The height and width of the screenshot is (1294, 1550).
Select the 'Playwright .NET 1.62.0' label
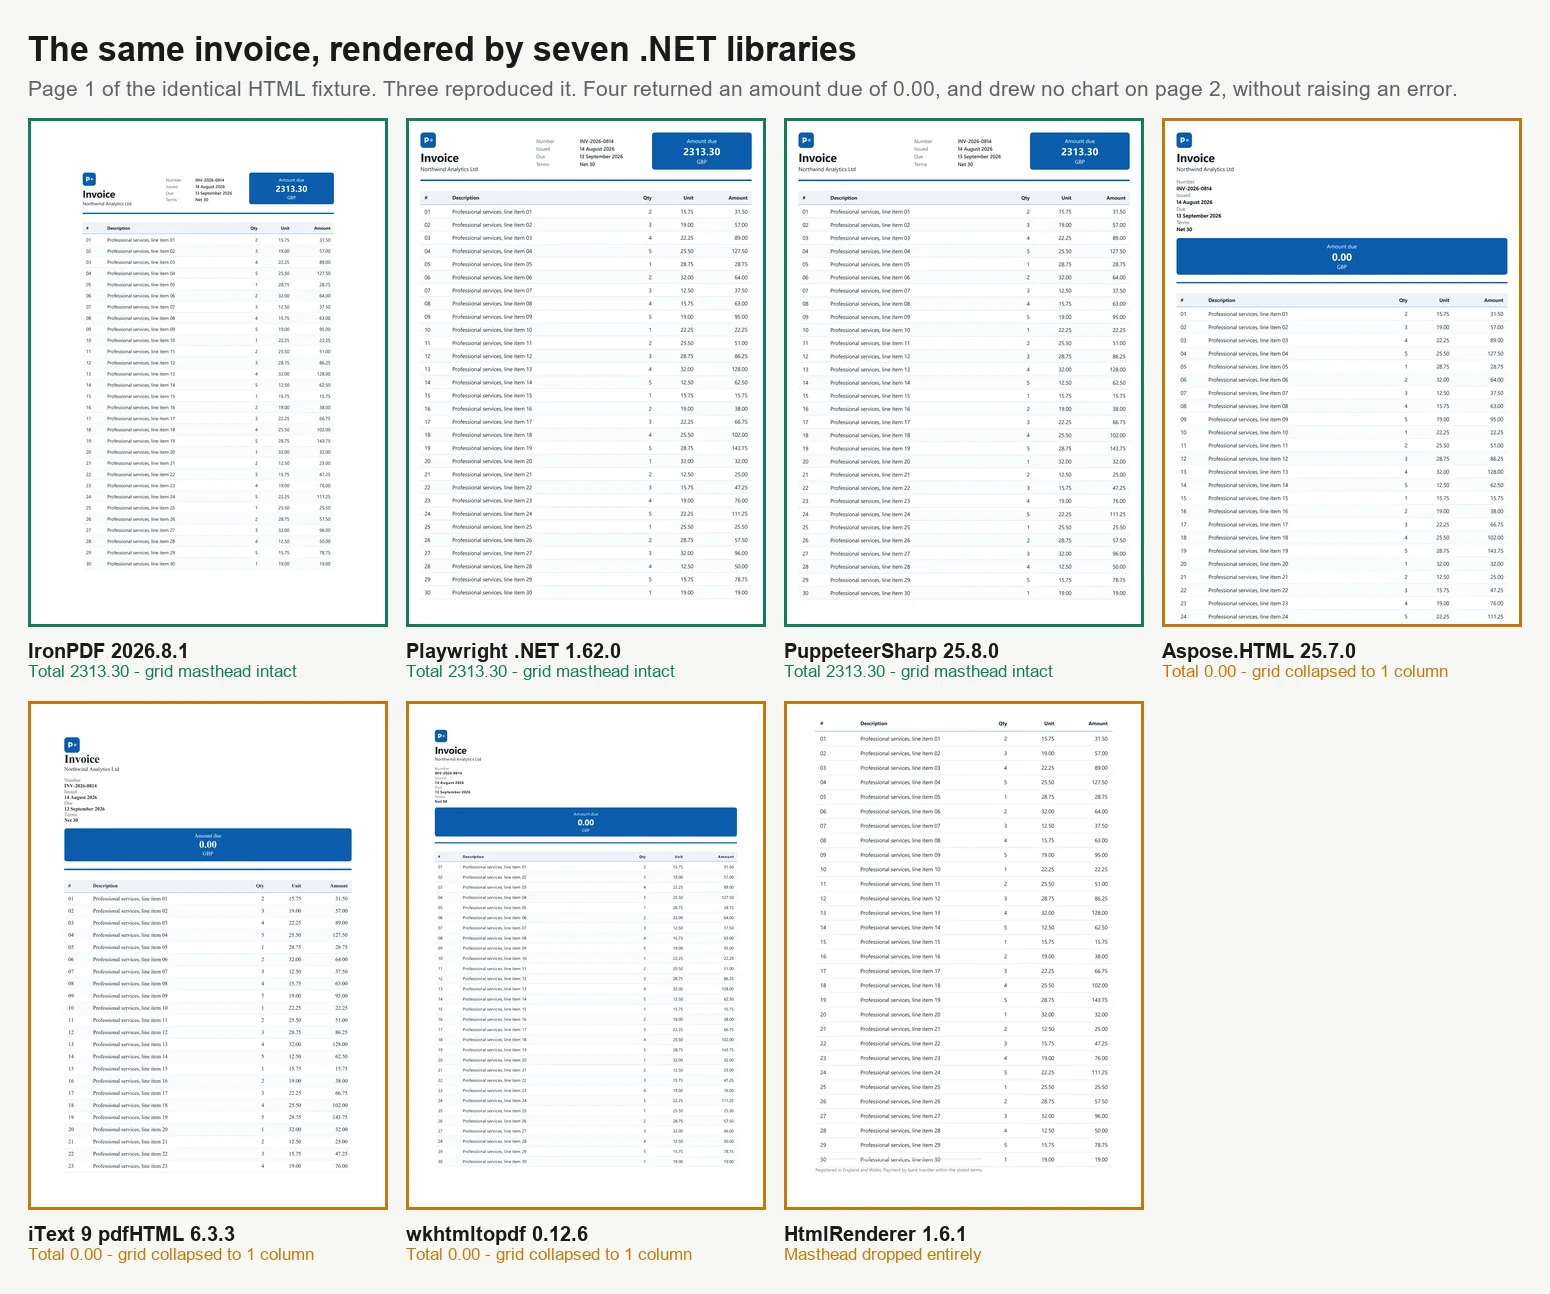coord(513,651)
